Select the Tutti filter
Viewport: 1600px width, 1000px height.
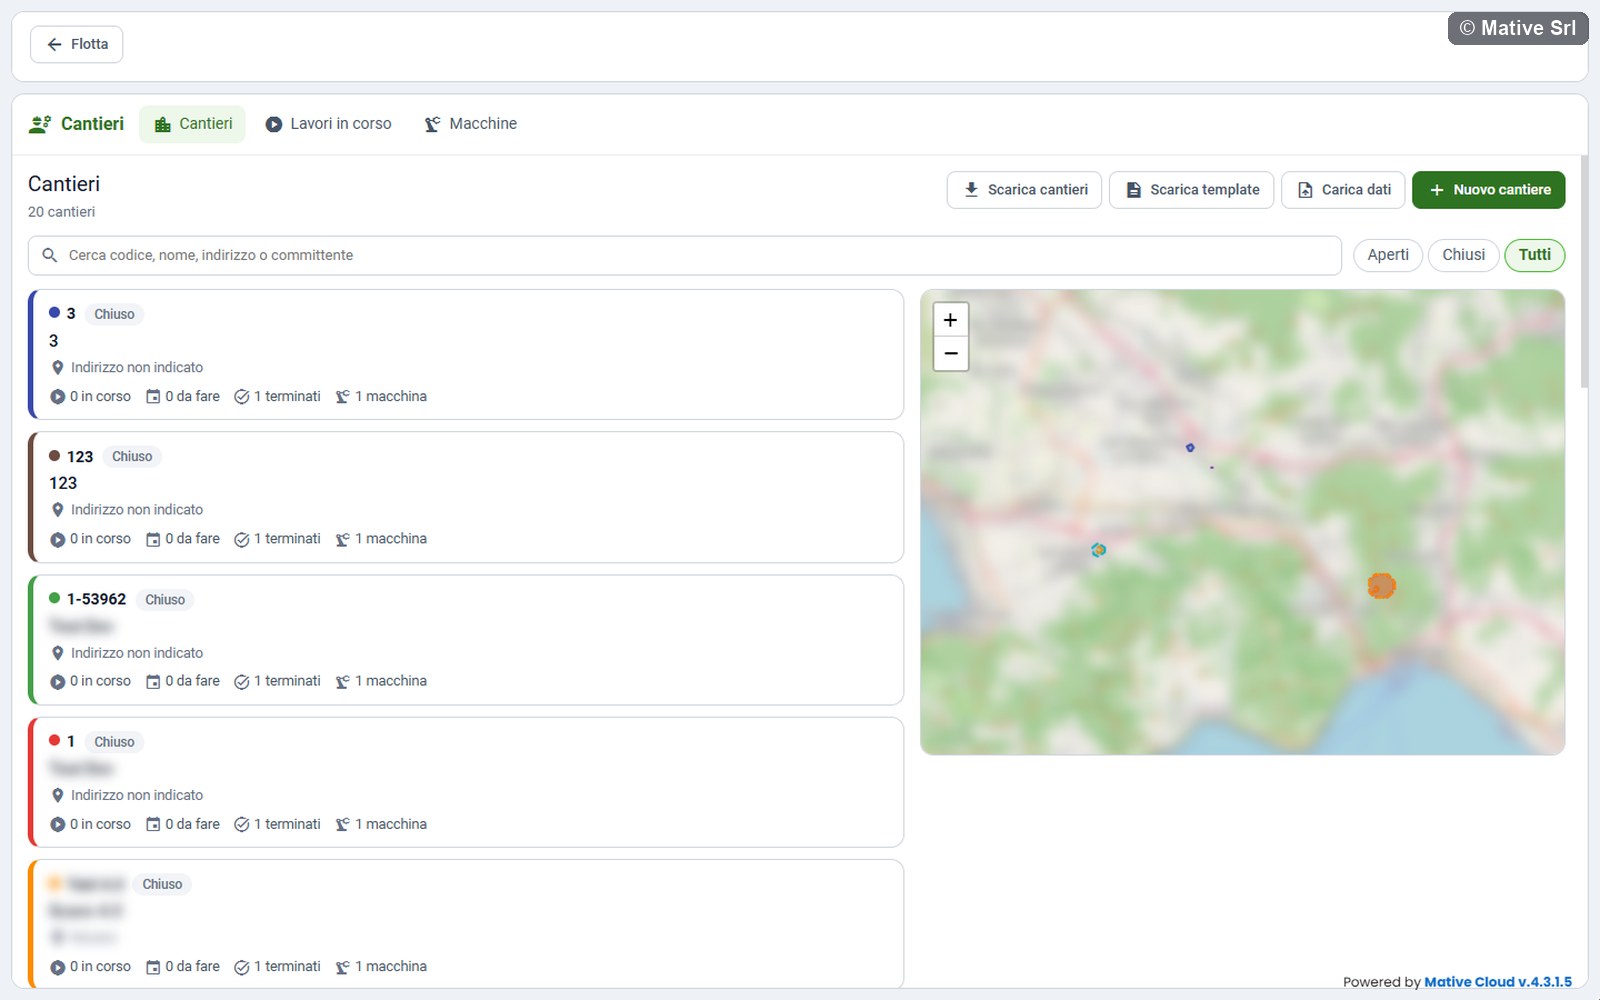(1534, 255)
